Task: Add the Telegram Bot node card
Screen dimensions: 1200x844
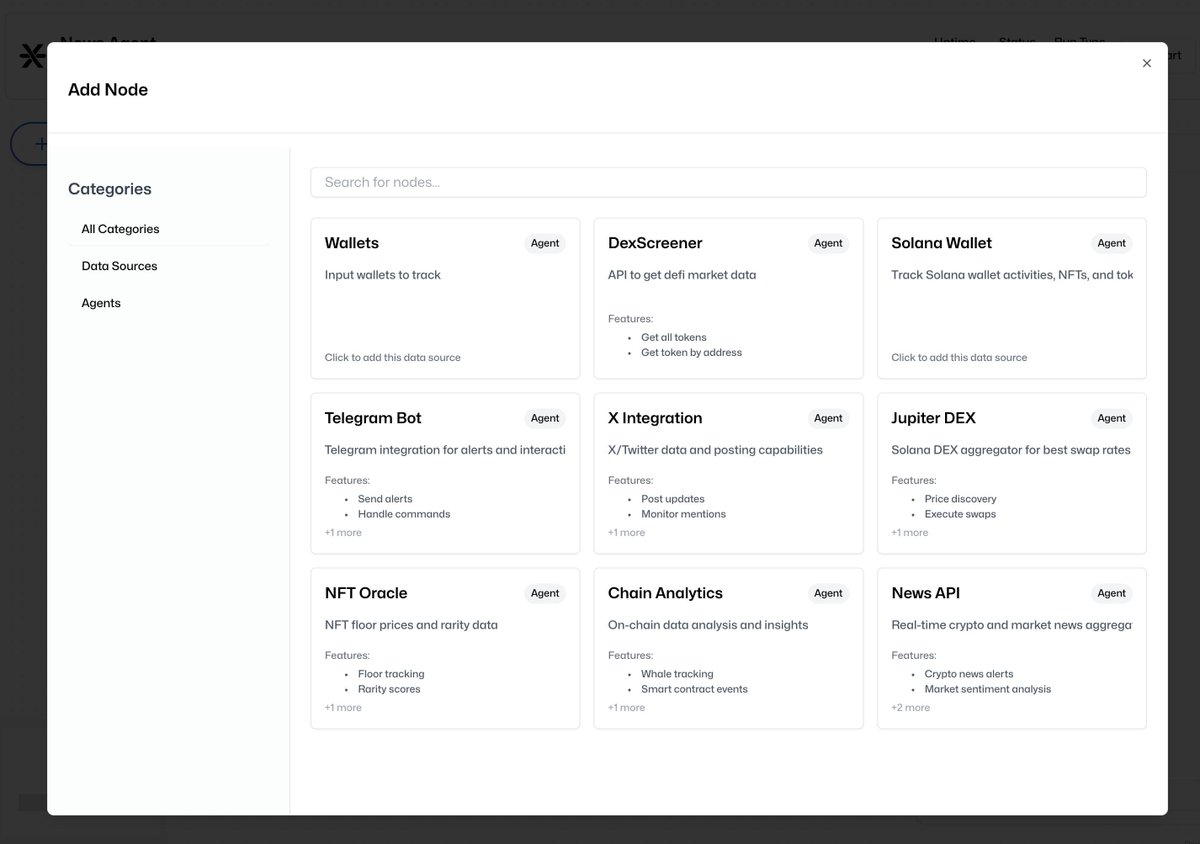Action: 445,473
